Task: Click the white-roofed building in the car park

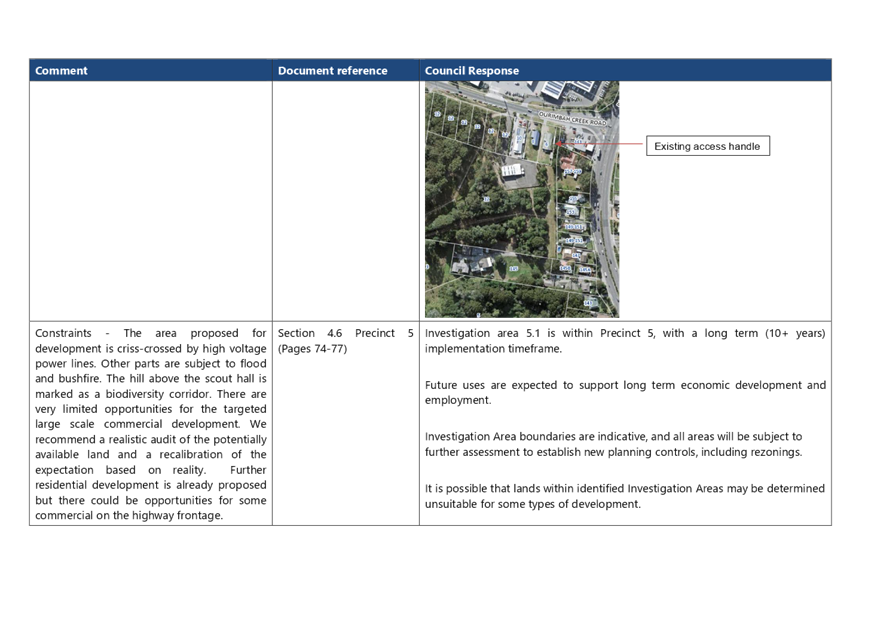Action: pyautogui.click(x=512, y=171)
